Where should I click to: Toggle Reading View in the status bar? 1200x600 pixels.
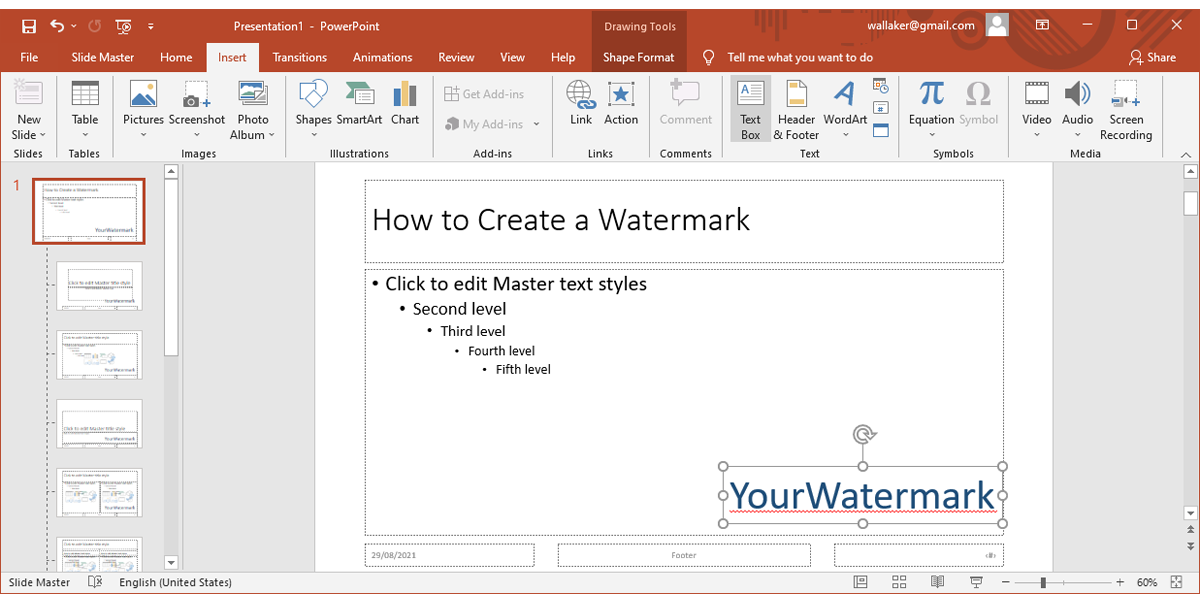click(x=936, y=581)
